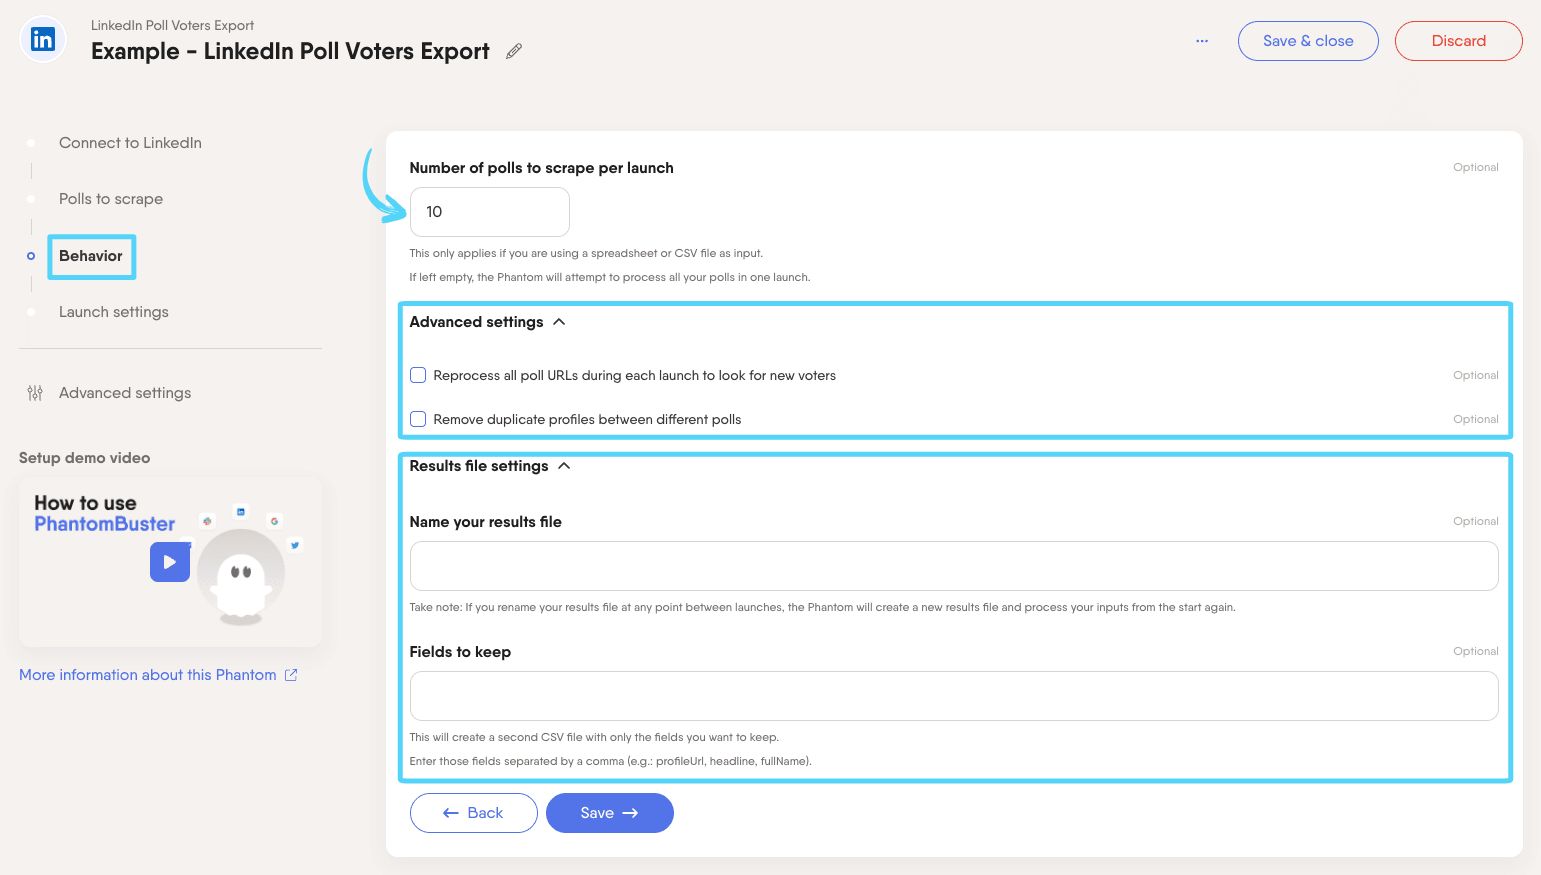Click the Back button
The width and height of the screenshot is (1541, 875).
click(x=474, y=813)
